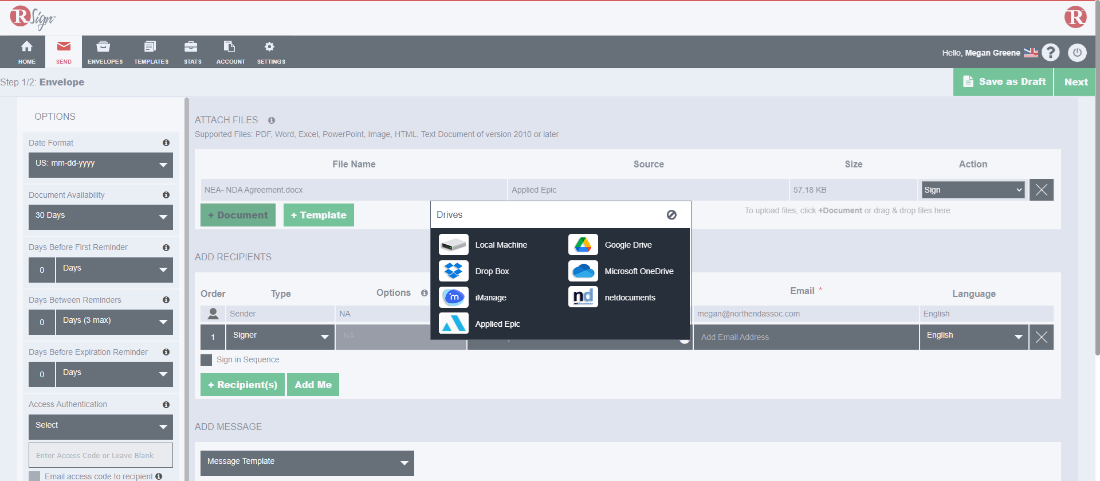Select the Send envelope tab
1100x481 pixels.
tap(64, 53)
